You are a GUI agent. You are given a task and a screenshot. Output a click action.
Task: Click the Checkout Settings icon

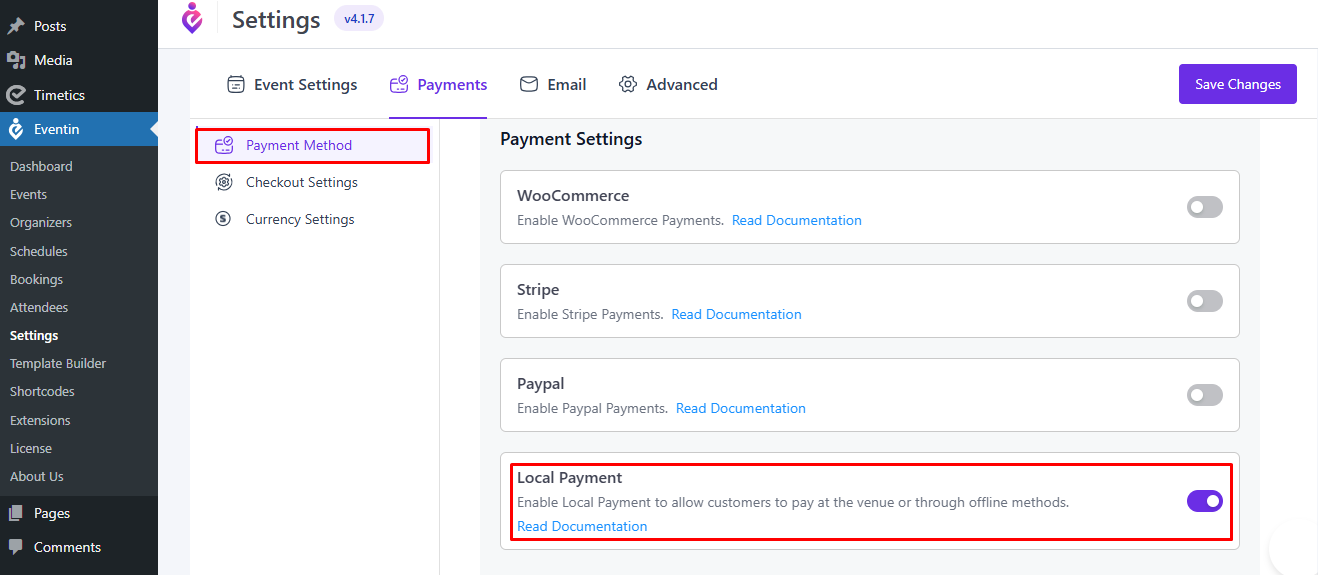[x=224, y=182]
